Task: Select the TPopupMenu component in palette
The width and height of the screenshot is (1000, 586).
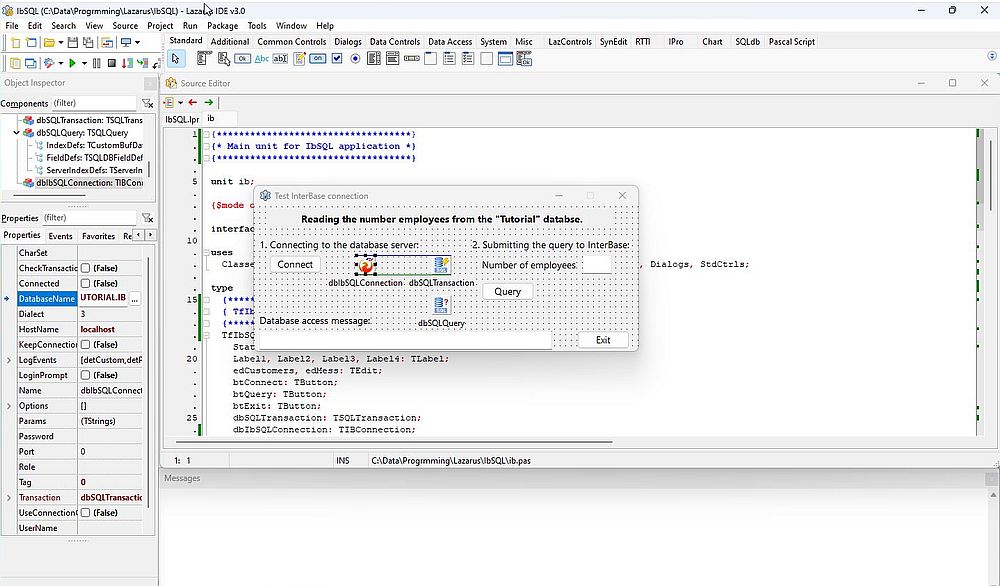Action: (224, 59)
